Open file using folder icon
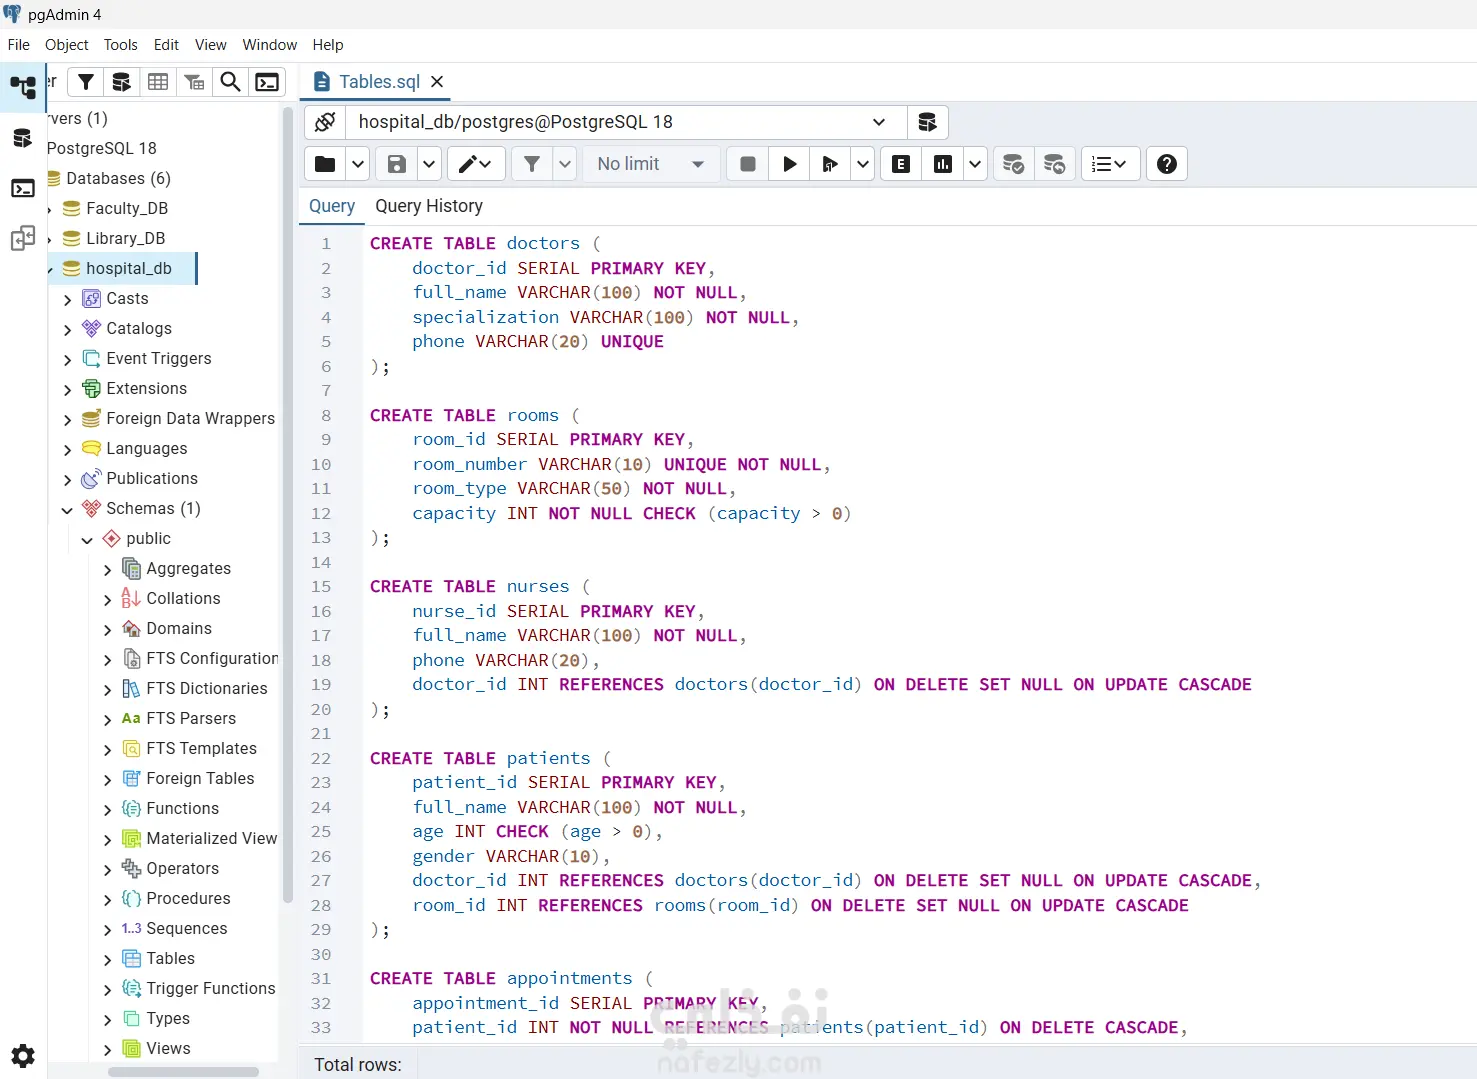The width and height of the screenshot is (1477, 1079). [x=325, y=164]
